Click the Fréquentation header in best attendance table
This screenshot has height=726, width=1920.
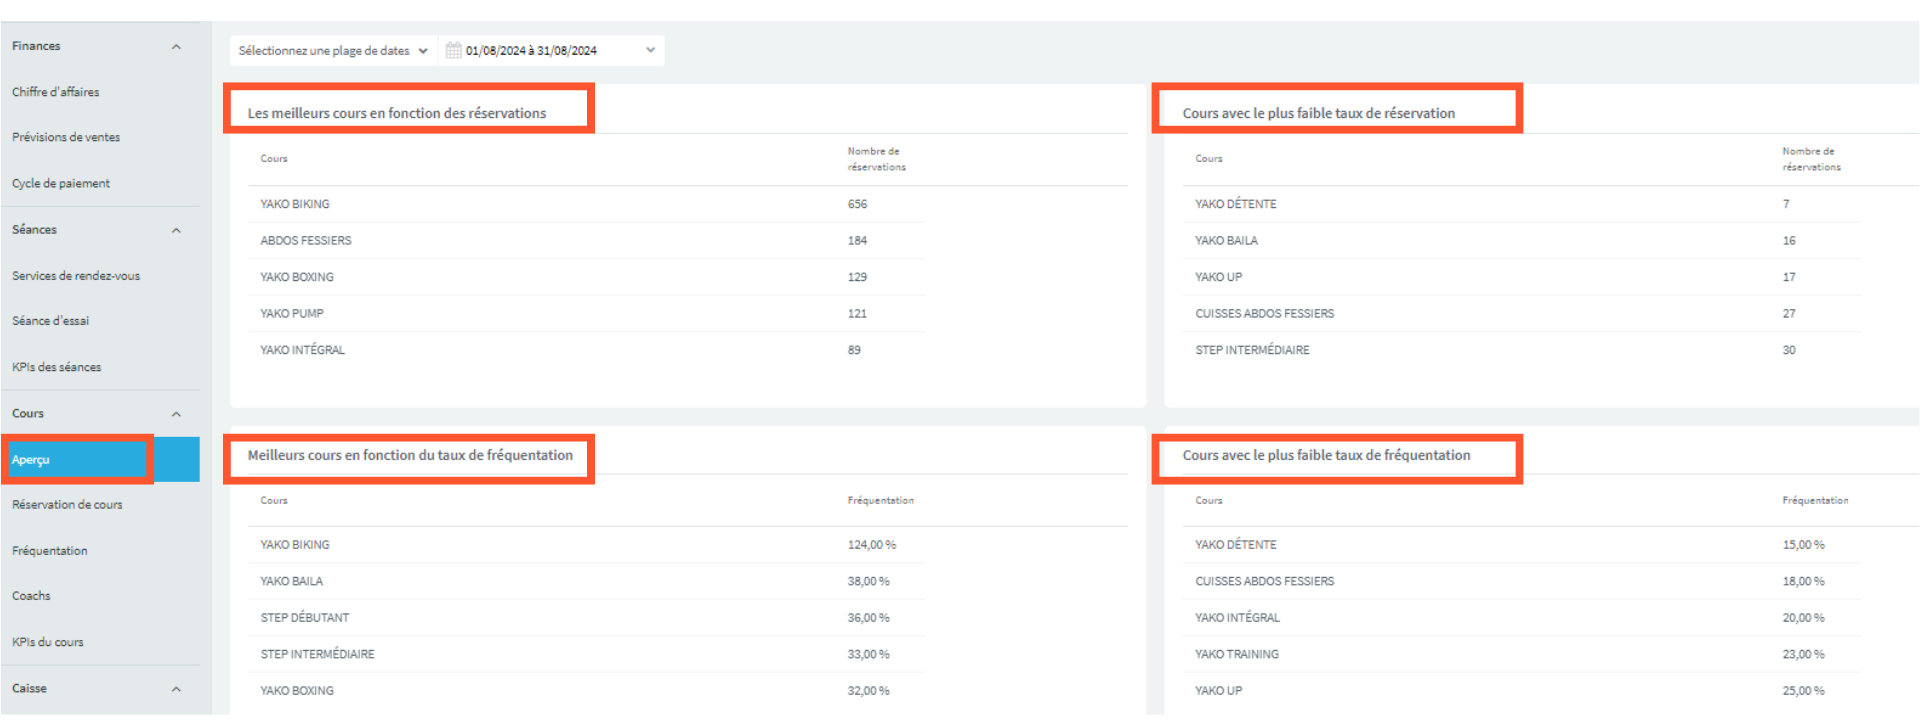click(881, 500)
